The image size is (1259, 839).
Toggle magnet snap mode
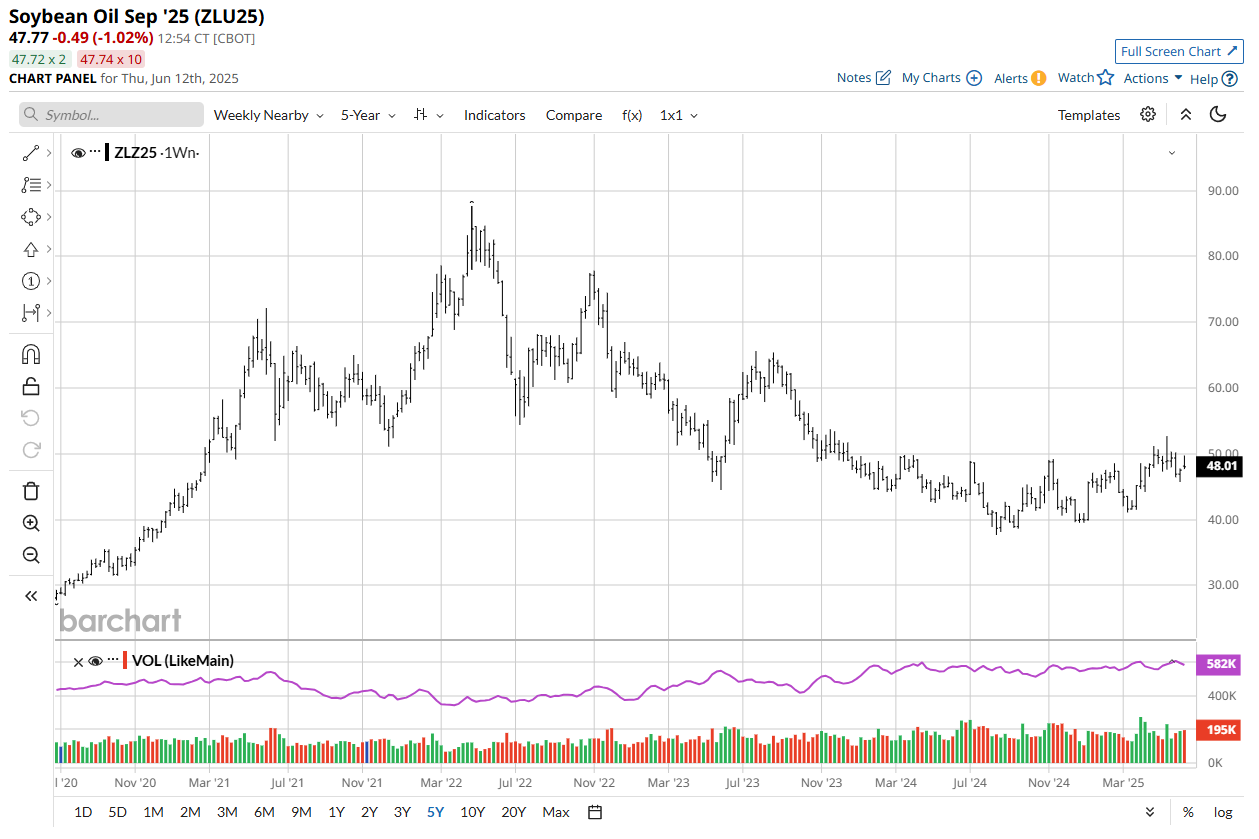31,354
